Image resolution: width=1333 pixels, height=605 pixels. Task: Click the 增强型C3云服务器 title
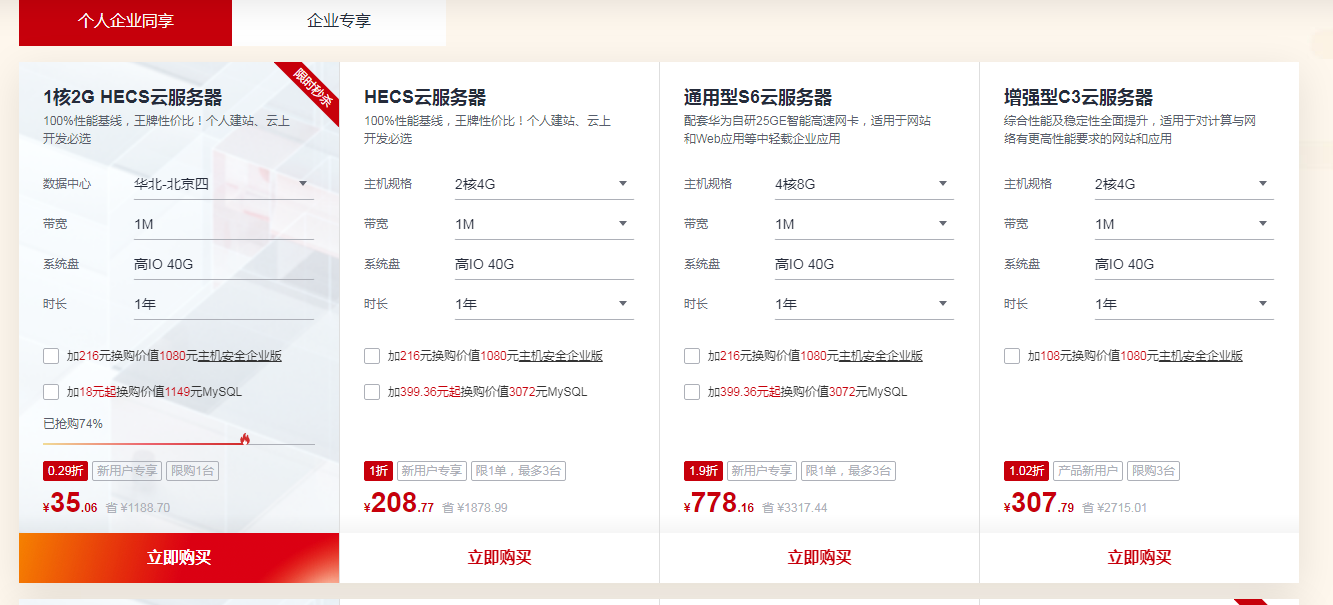[1079, 97]
